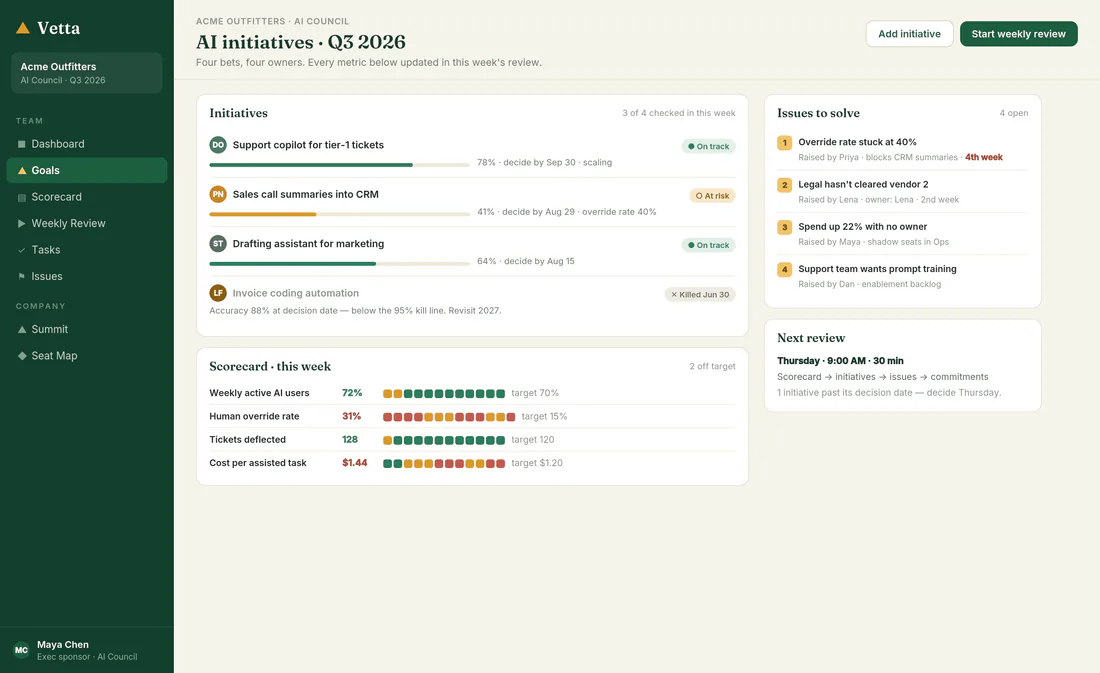
Task: Open issue Support team wants prompt training
Action: pos(877,269)
